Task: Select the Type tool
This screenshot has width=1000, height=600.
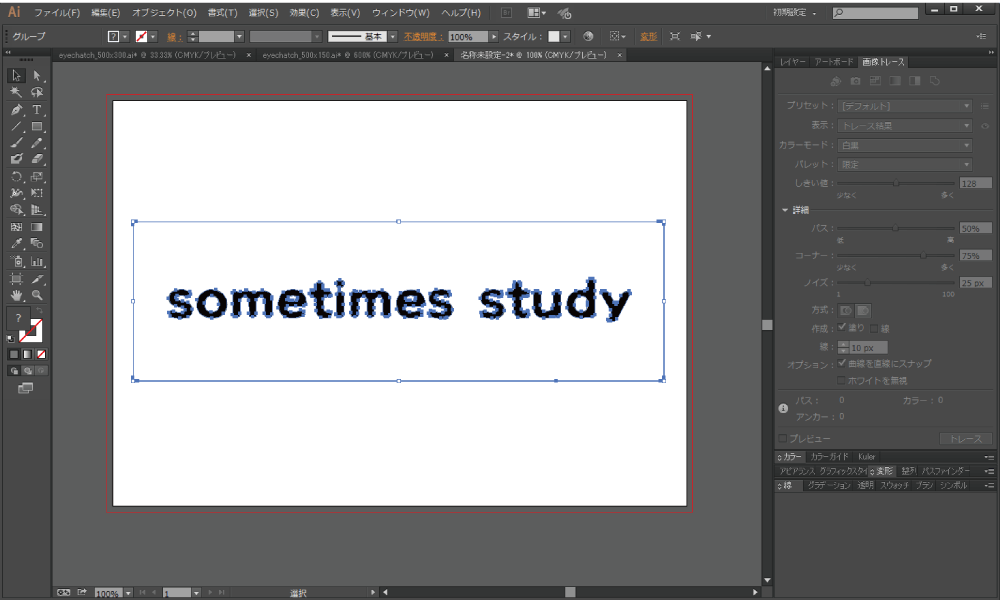Action: coord(37,110)
